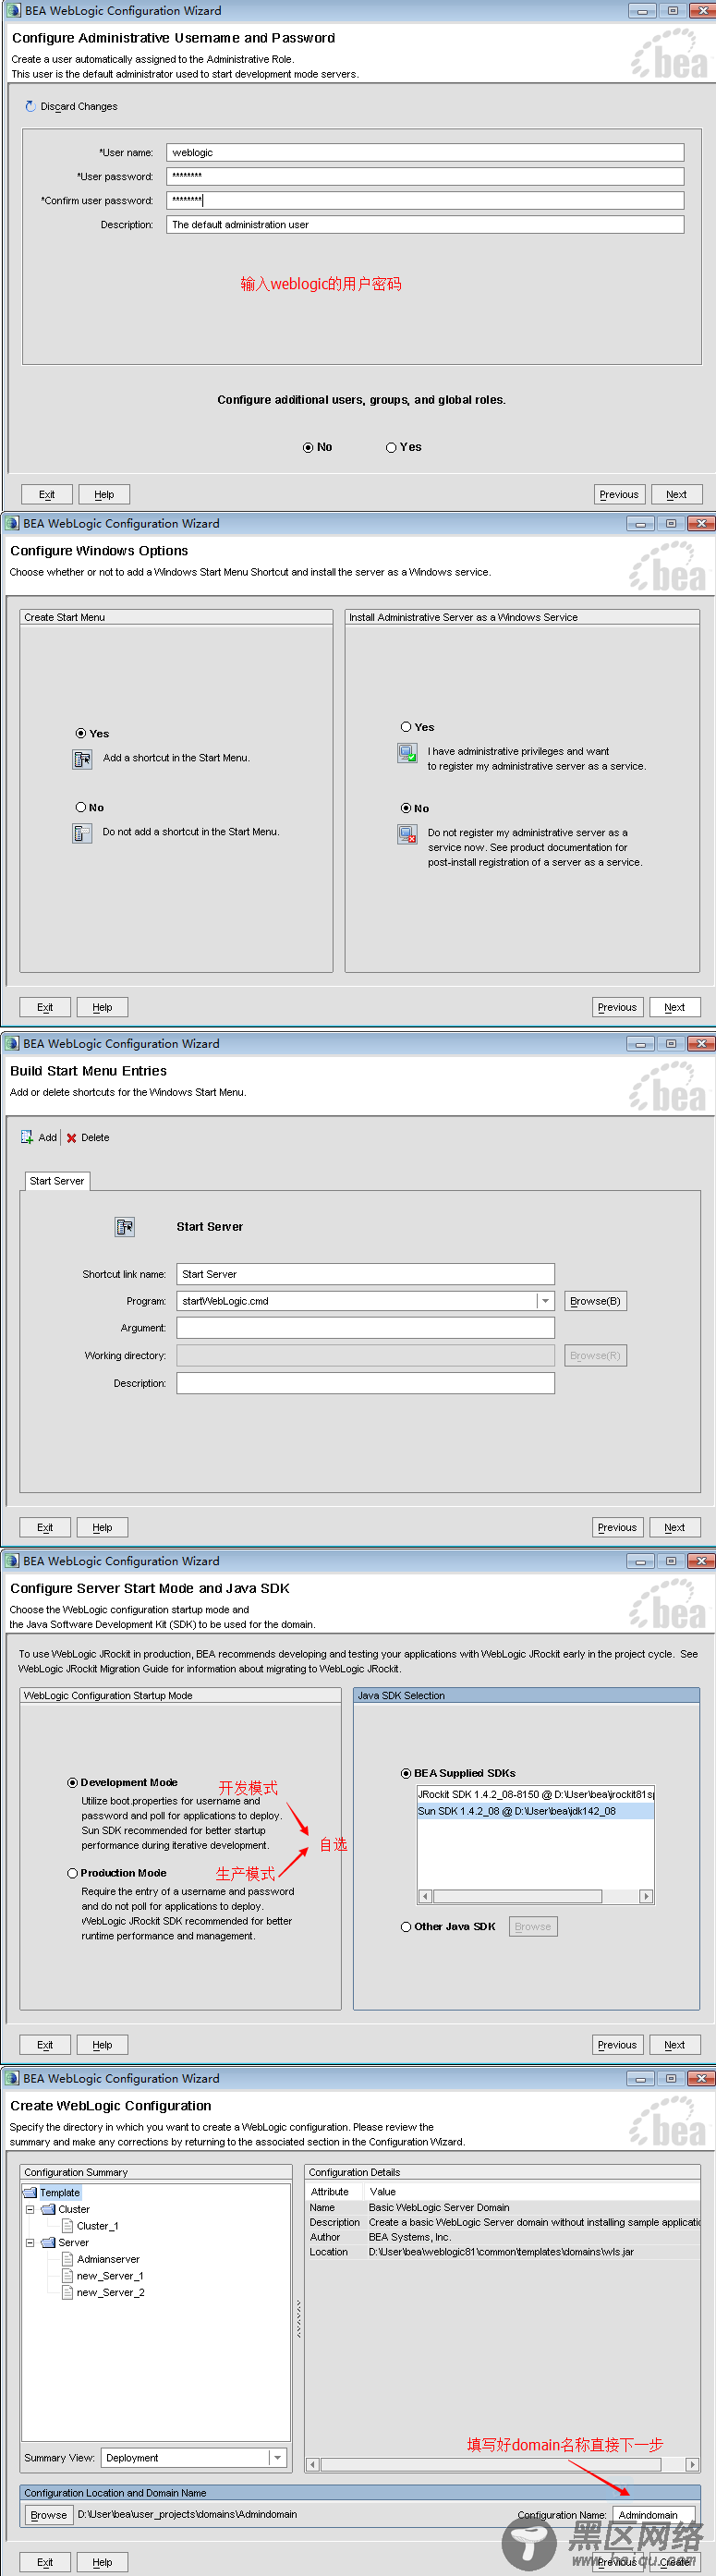Click Next in the Configure Server Start Mode window
Image resolution: width=716 pixels, height=2576 pixels.
coord(675,2045)
